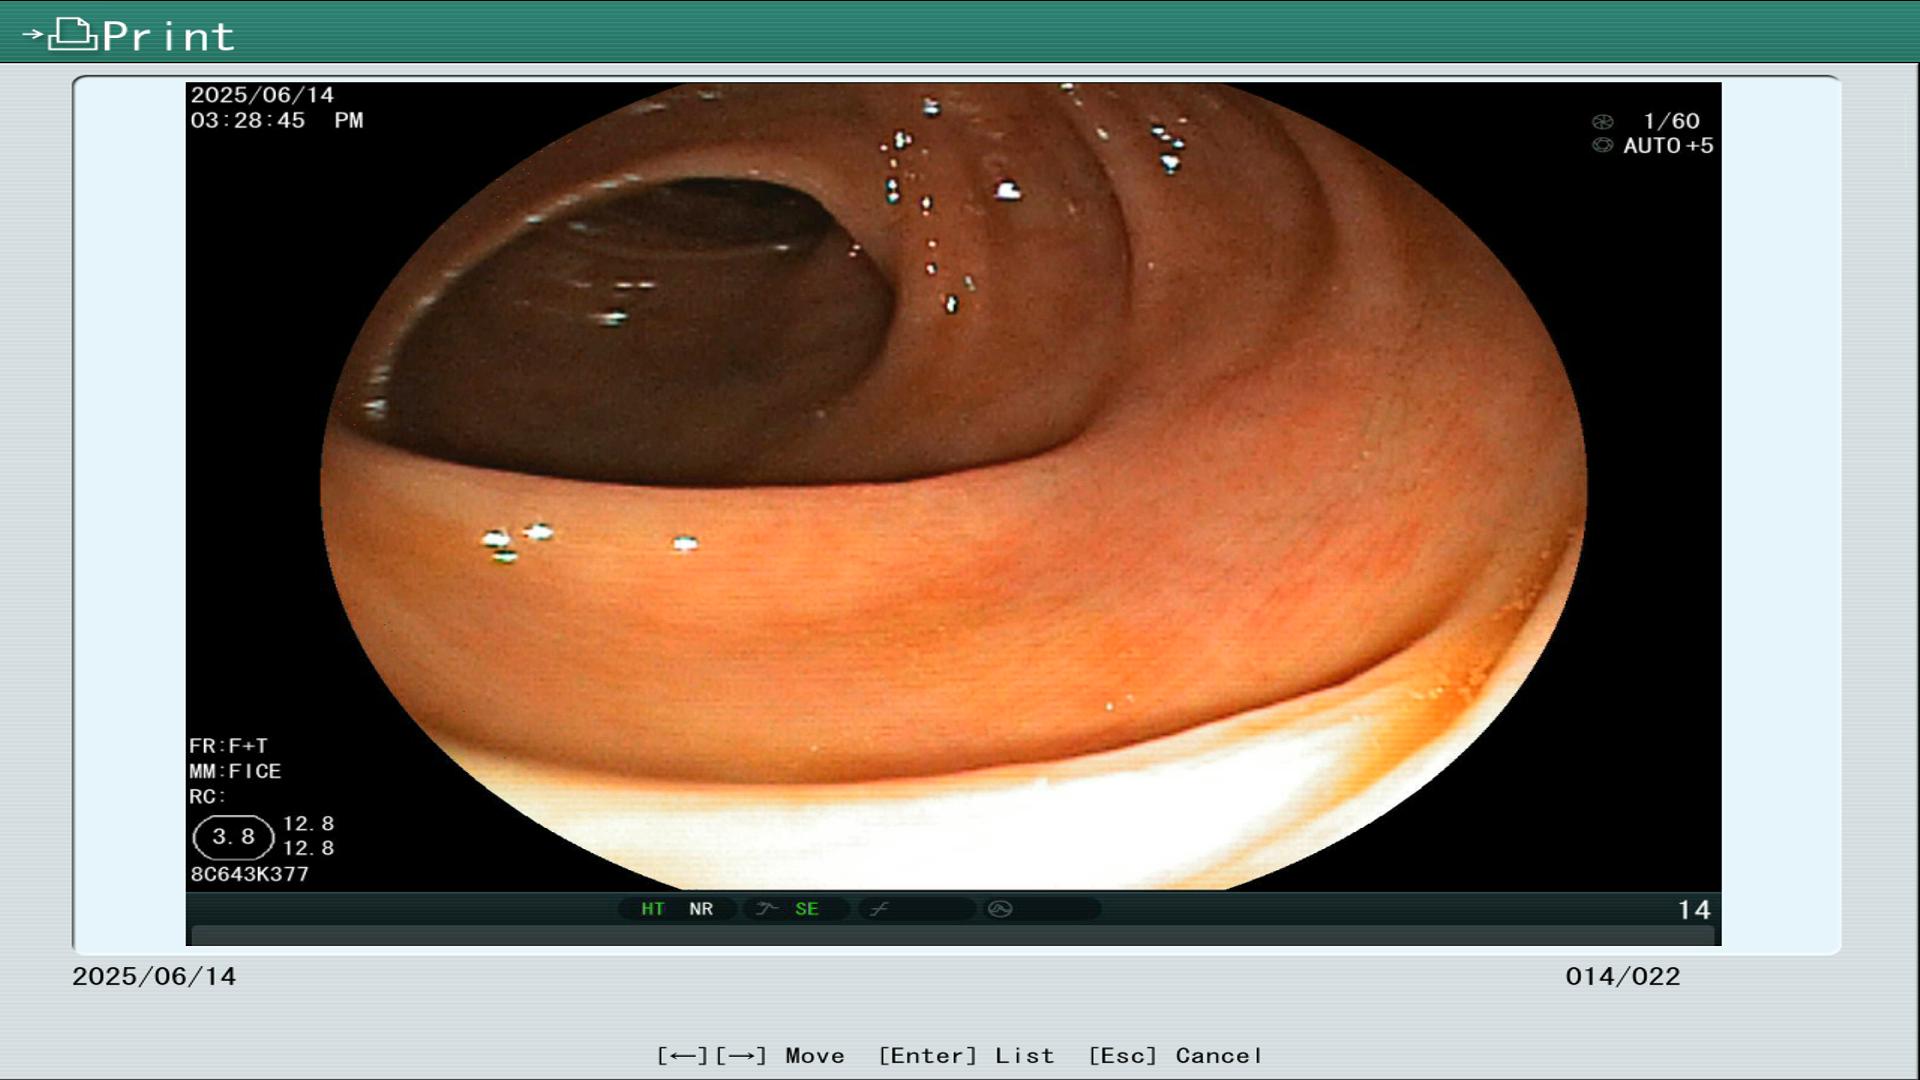Click the curve icon left of SE
This screenshot has width=1920, height=1080.
pyautogui.click(x=767, y=909)
